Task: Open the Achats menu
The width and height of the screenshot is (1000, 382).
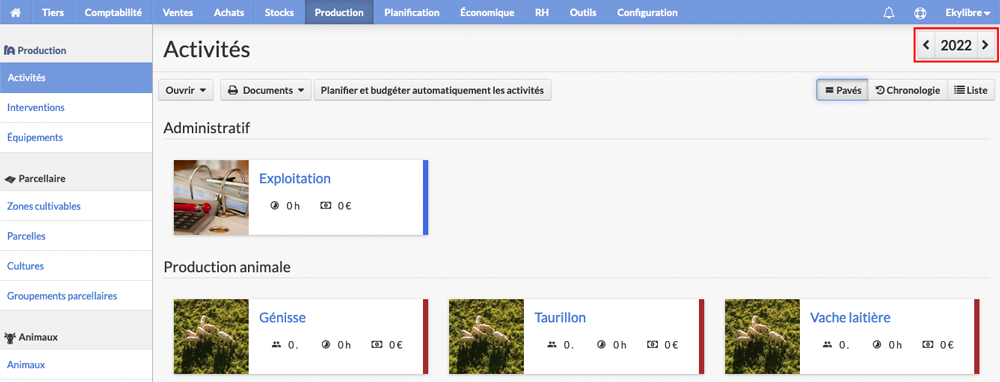Action: click(x=228, y=12)
